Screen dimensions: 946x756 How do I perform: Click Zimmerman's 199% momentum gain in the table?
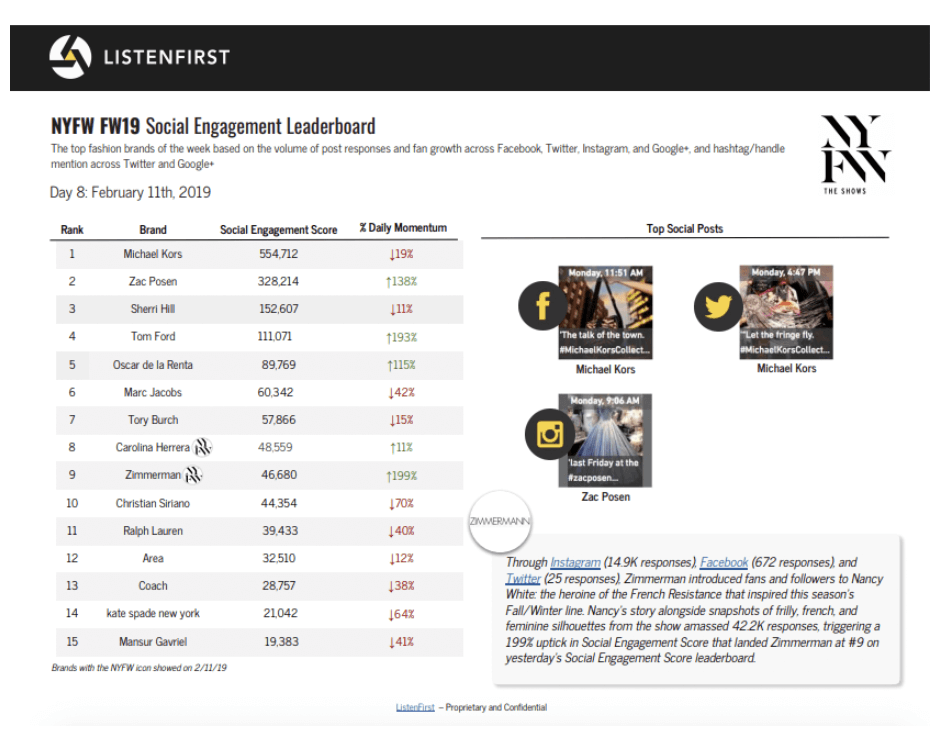pos(401,476)
